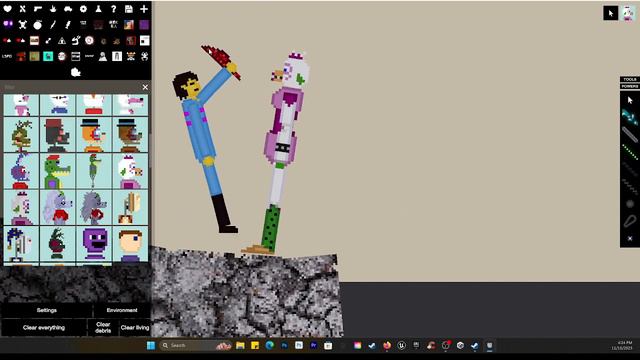Open the crossed swords Melee category

22,9
